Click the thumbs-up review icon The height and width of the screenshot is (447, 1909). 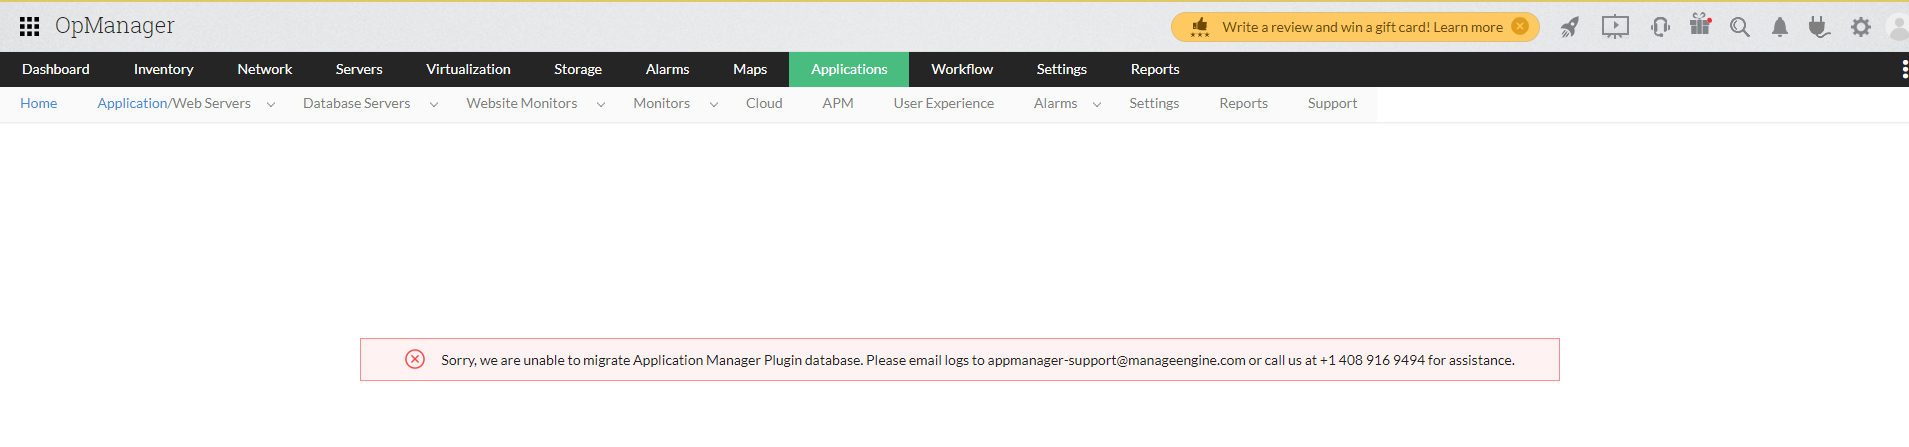(x=1200, y=27)
